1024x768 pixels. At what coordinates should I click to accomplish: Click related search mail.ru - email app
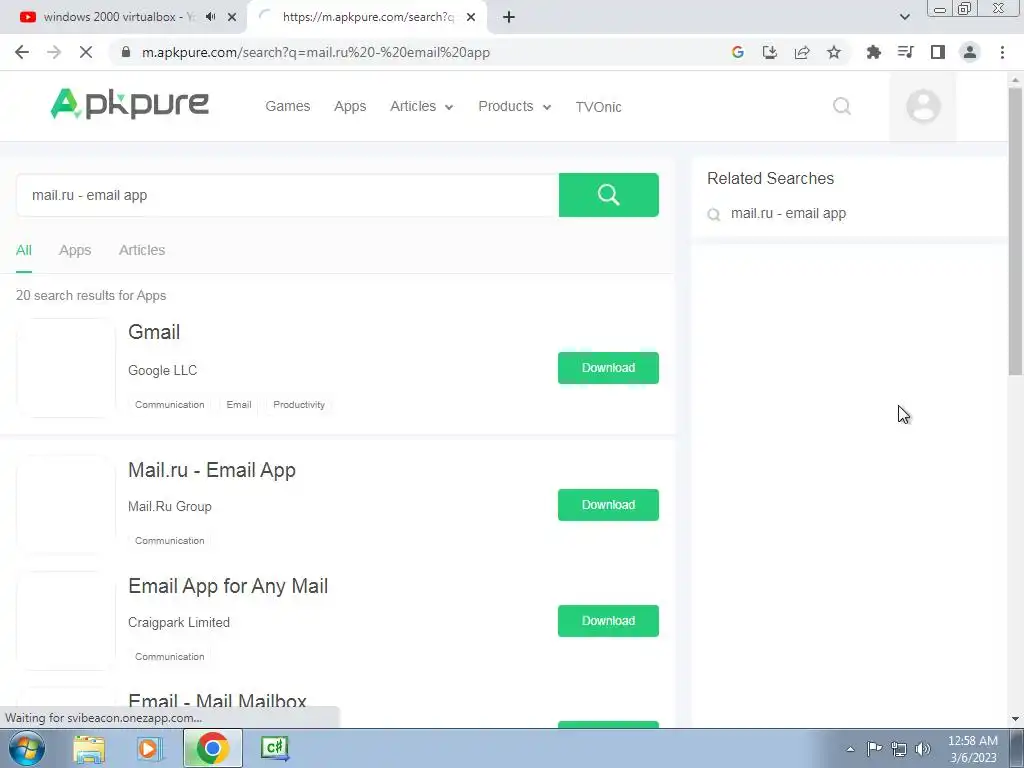pos(788,214)
